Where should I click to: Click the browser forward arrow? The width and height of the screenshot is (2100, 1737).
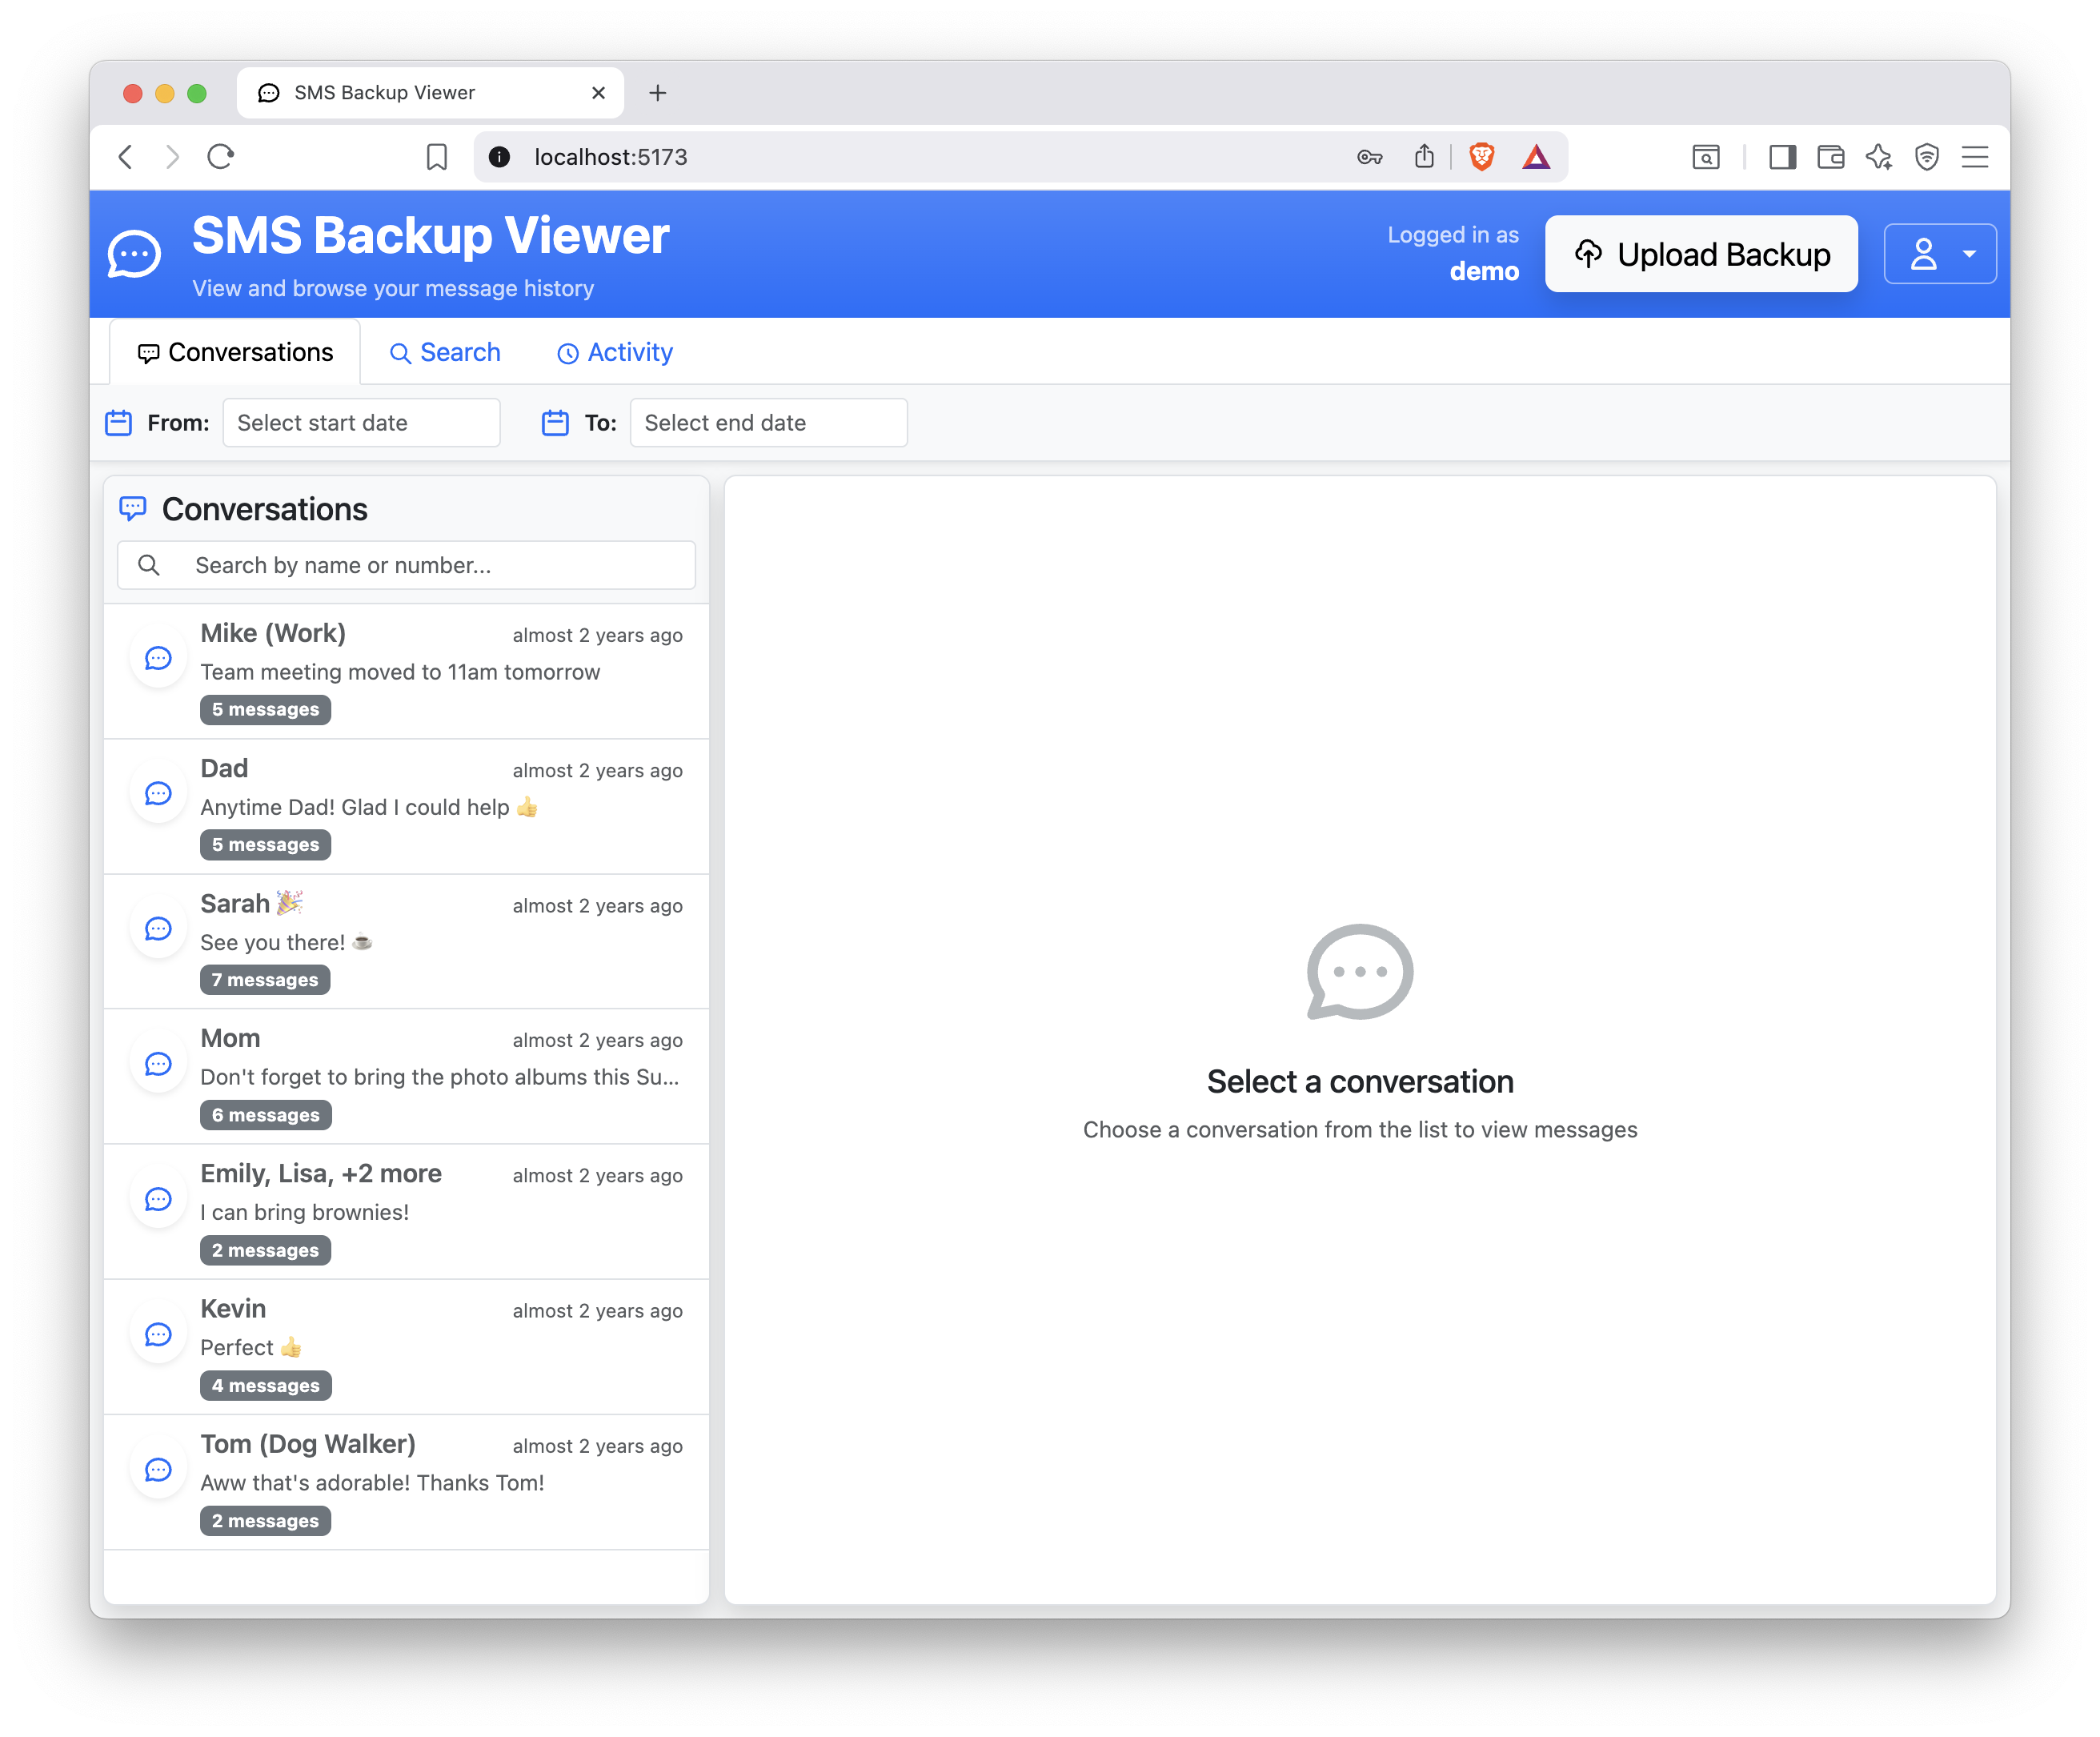pos(172,157)
